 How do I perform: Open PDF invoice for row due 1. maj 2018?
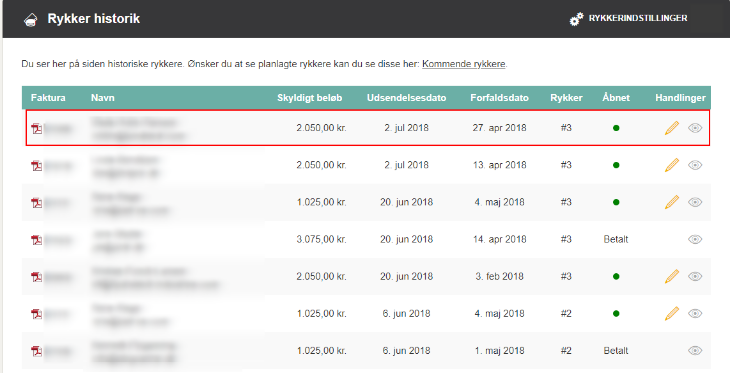pyautogui.click(x=36, y=352)
